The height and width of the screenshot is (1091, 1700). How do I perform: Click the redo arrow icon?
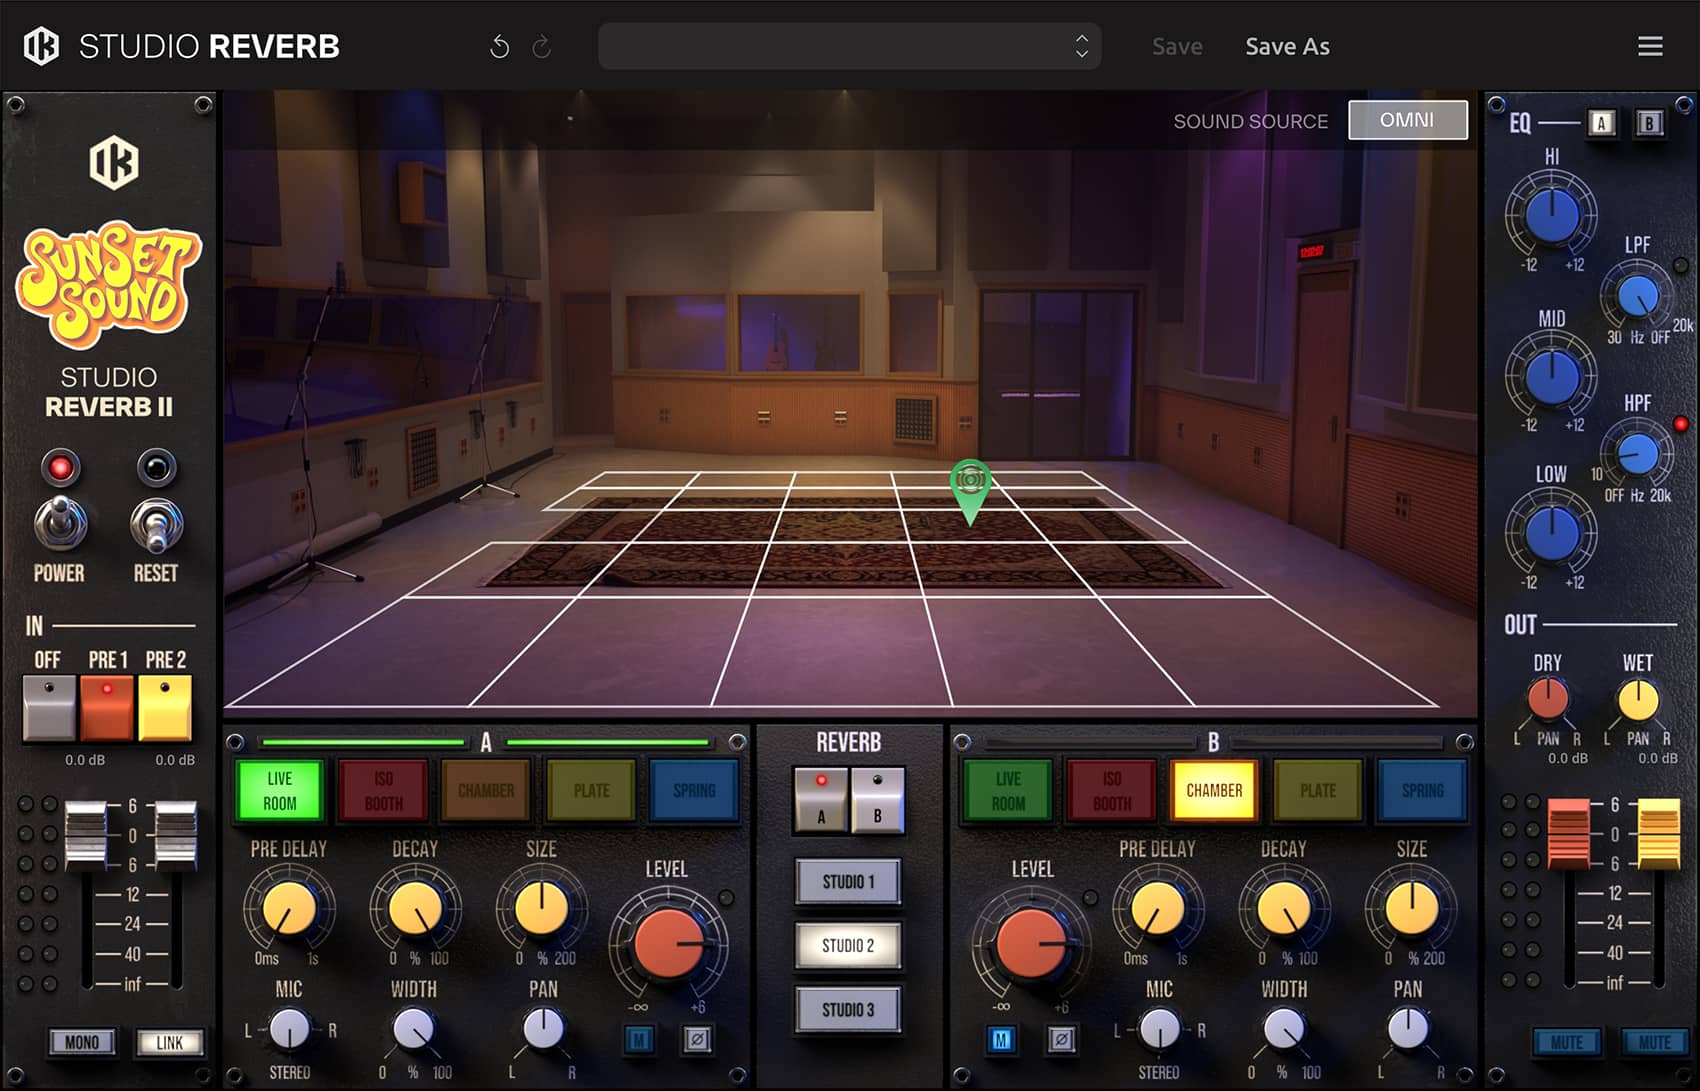[541, 47]
